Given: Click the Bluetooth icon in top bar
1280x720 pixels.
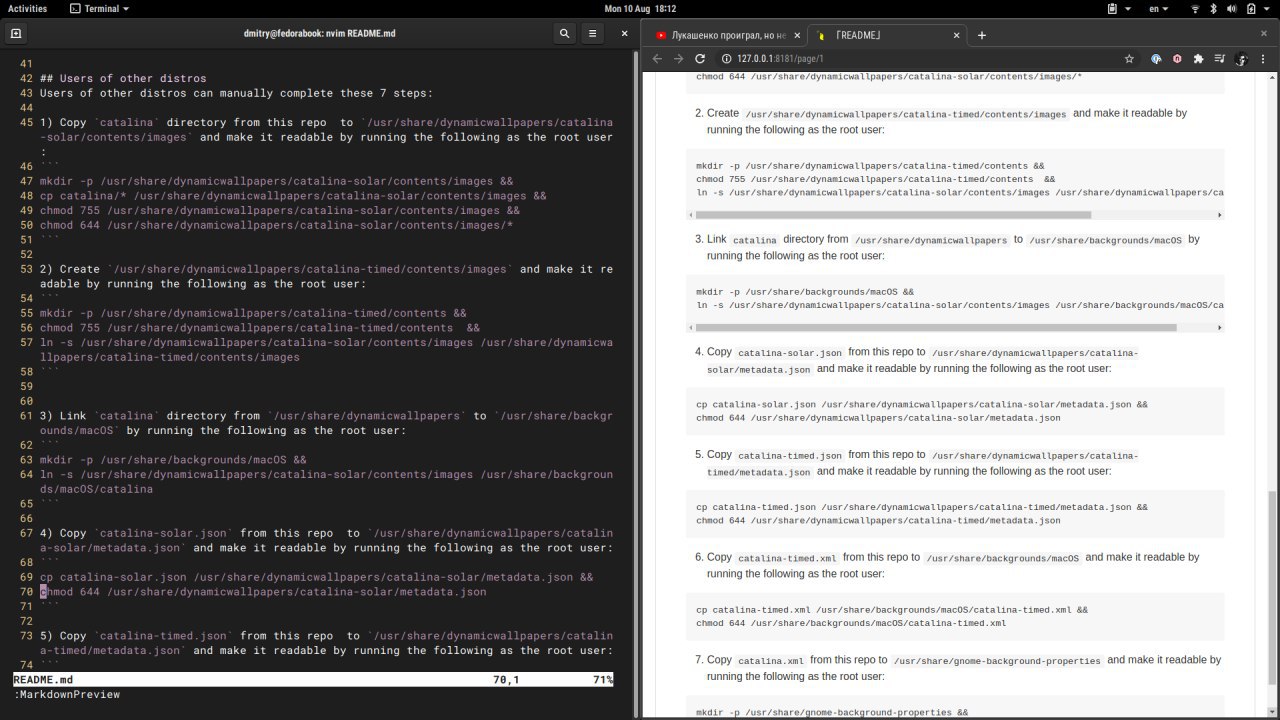Looking at the screenshot, I should coord(1213,8).
